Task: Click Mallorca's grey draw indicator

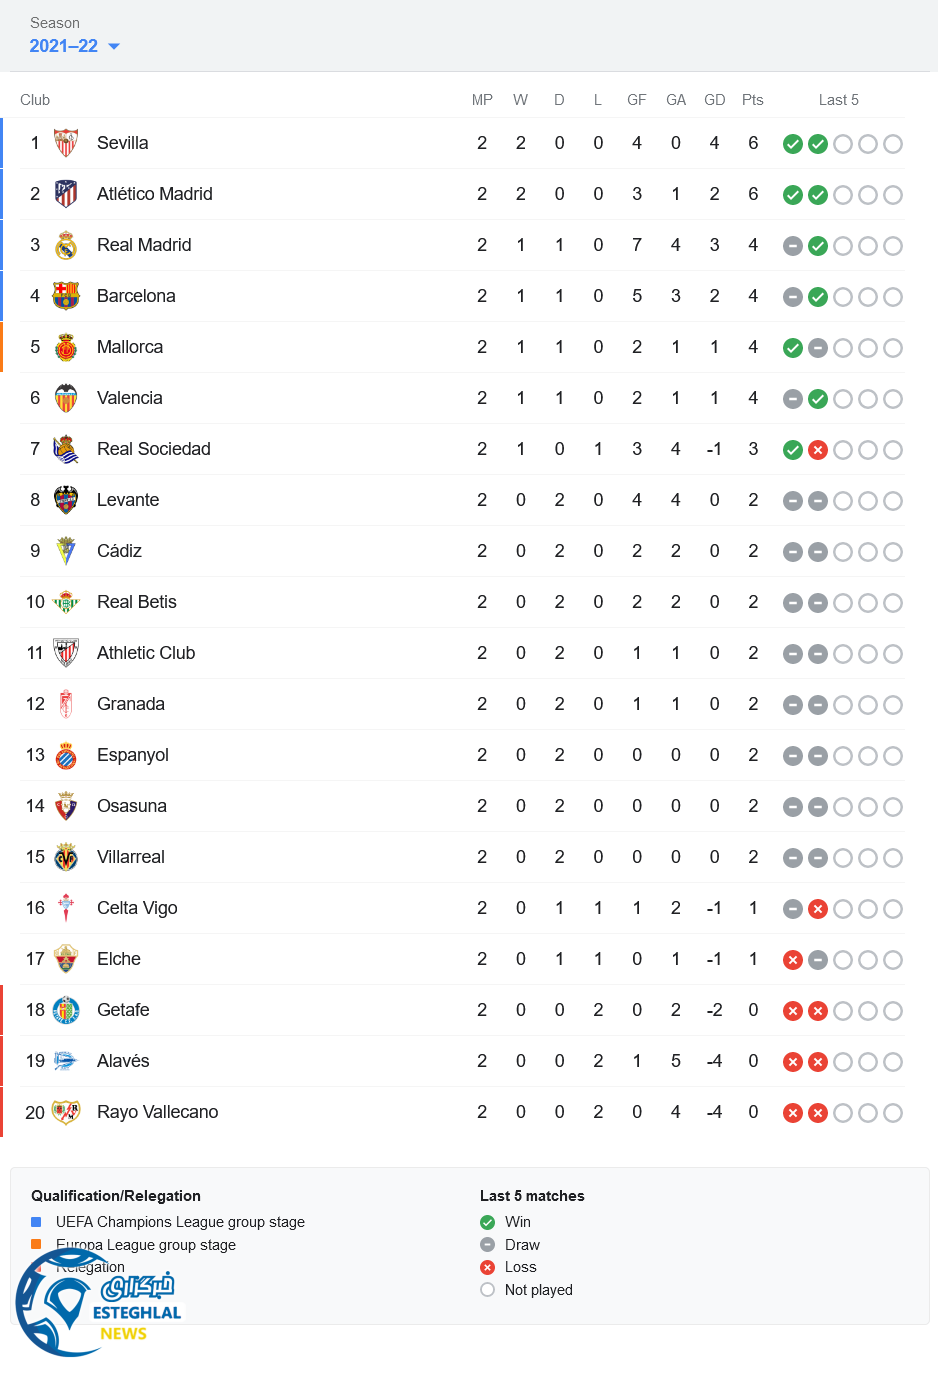Action: tap(818, 348)
